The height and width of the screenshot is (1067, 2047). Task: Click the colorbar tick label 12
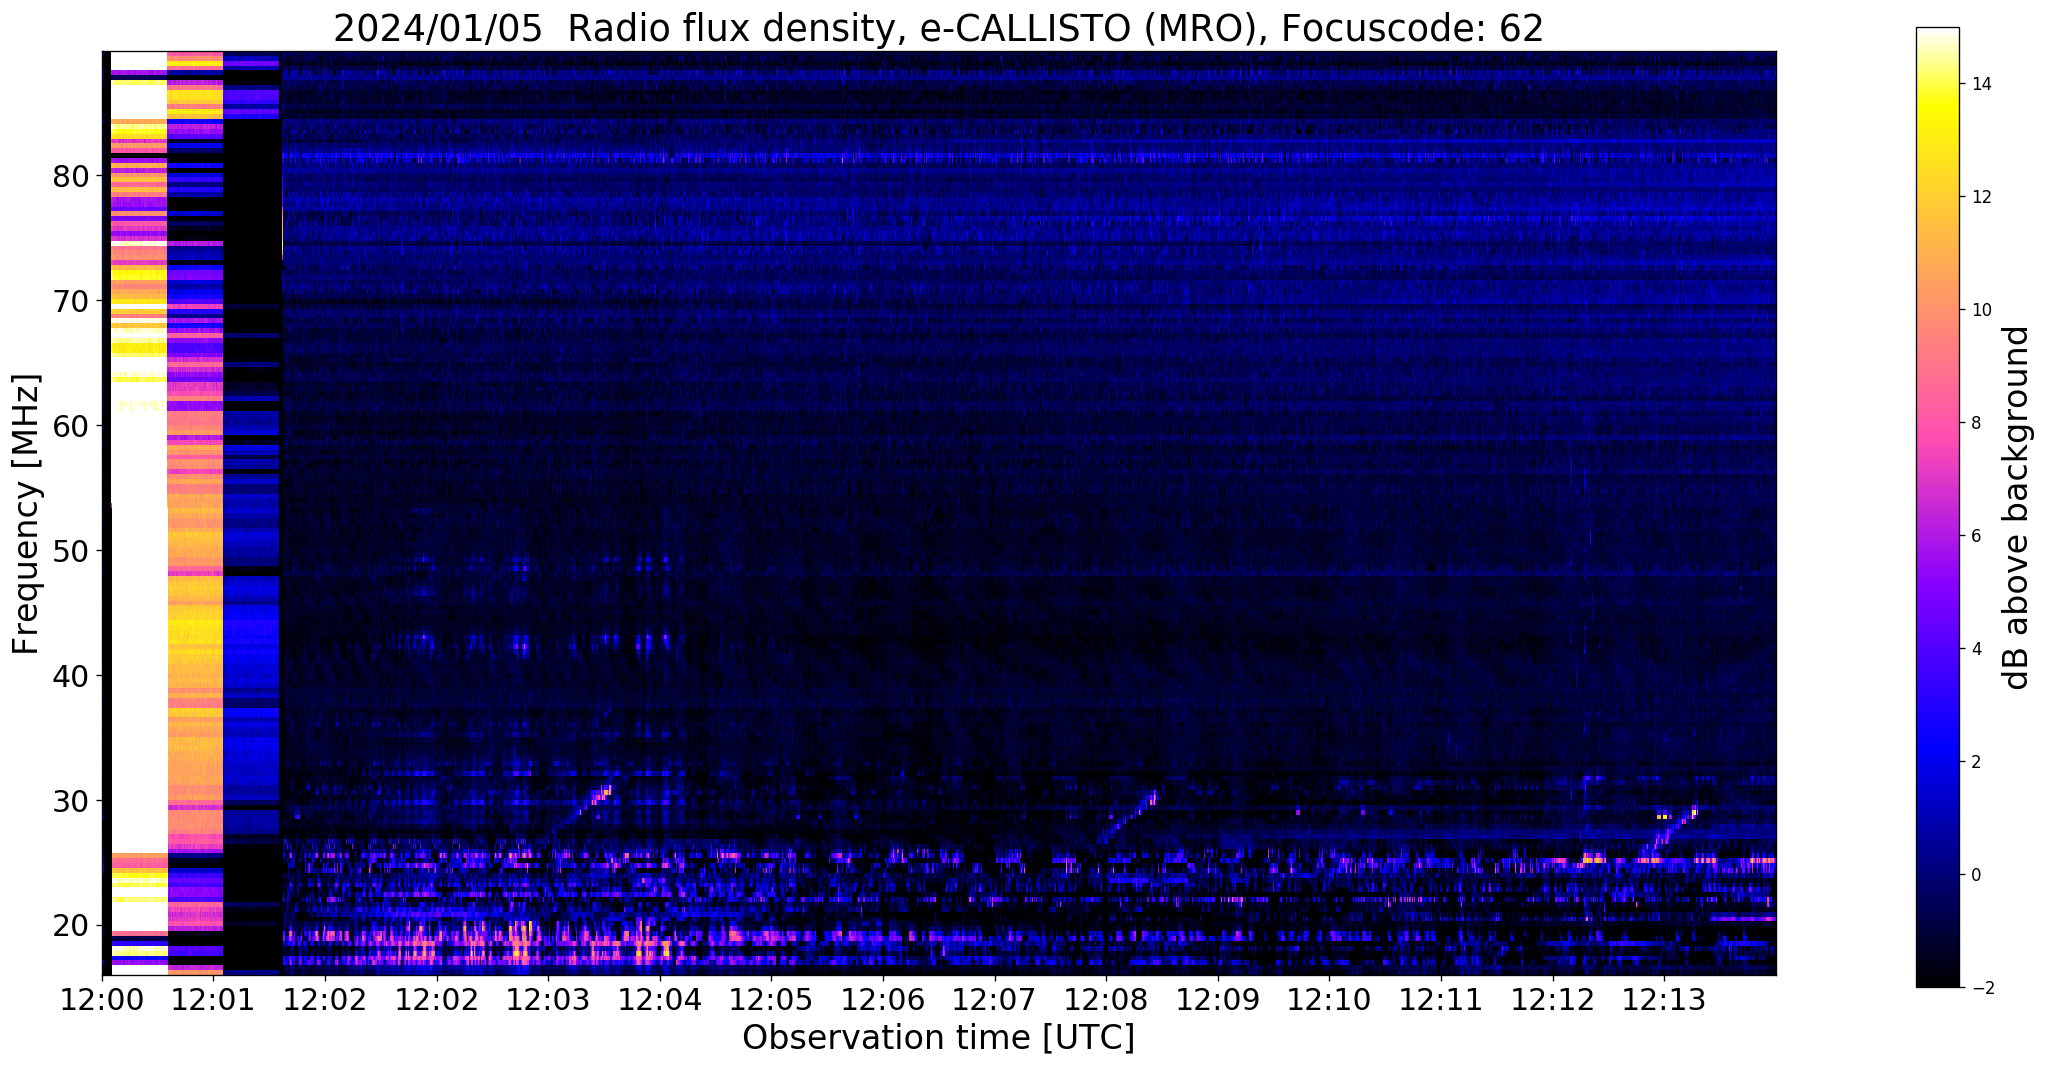pos(1980,197)
